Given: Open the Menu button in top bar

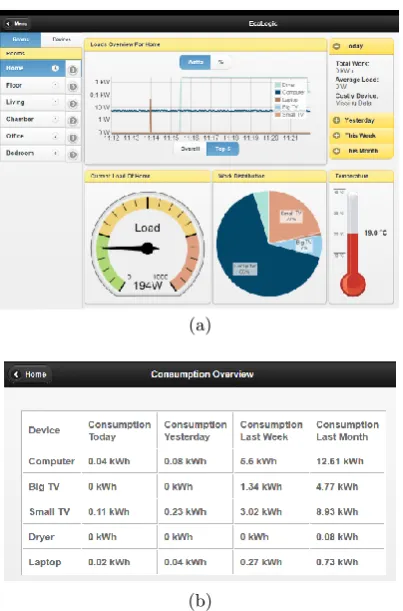Looking at the screenshot, I should point(16,24).
